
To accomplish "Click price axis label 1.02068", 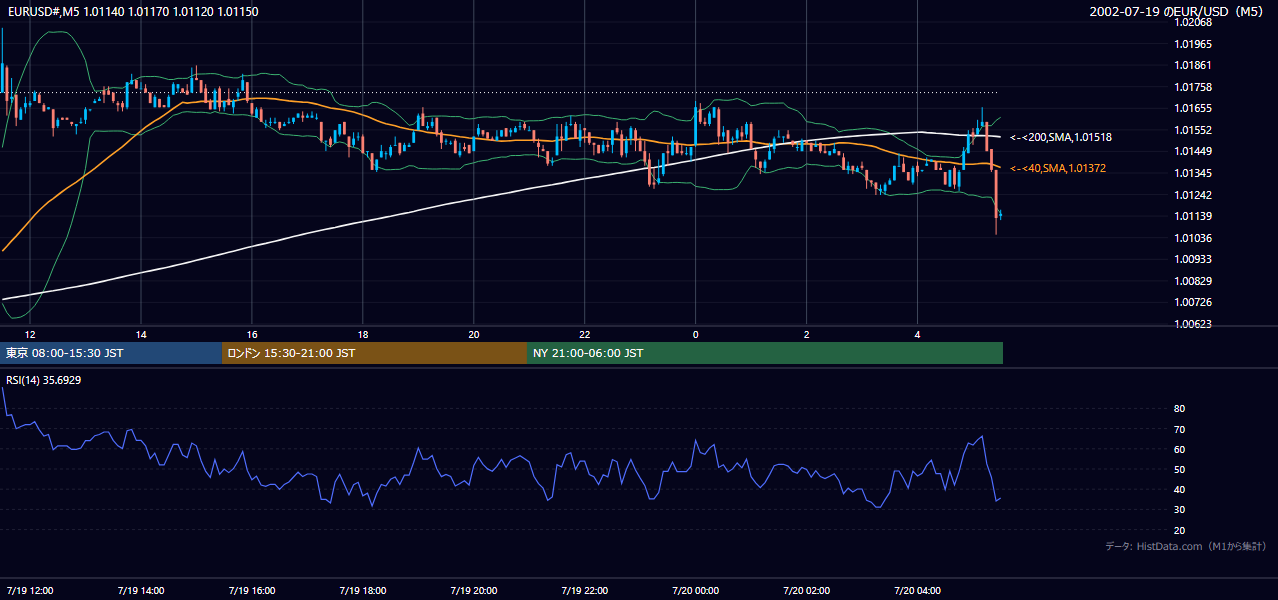I will point(1193,22).
